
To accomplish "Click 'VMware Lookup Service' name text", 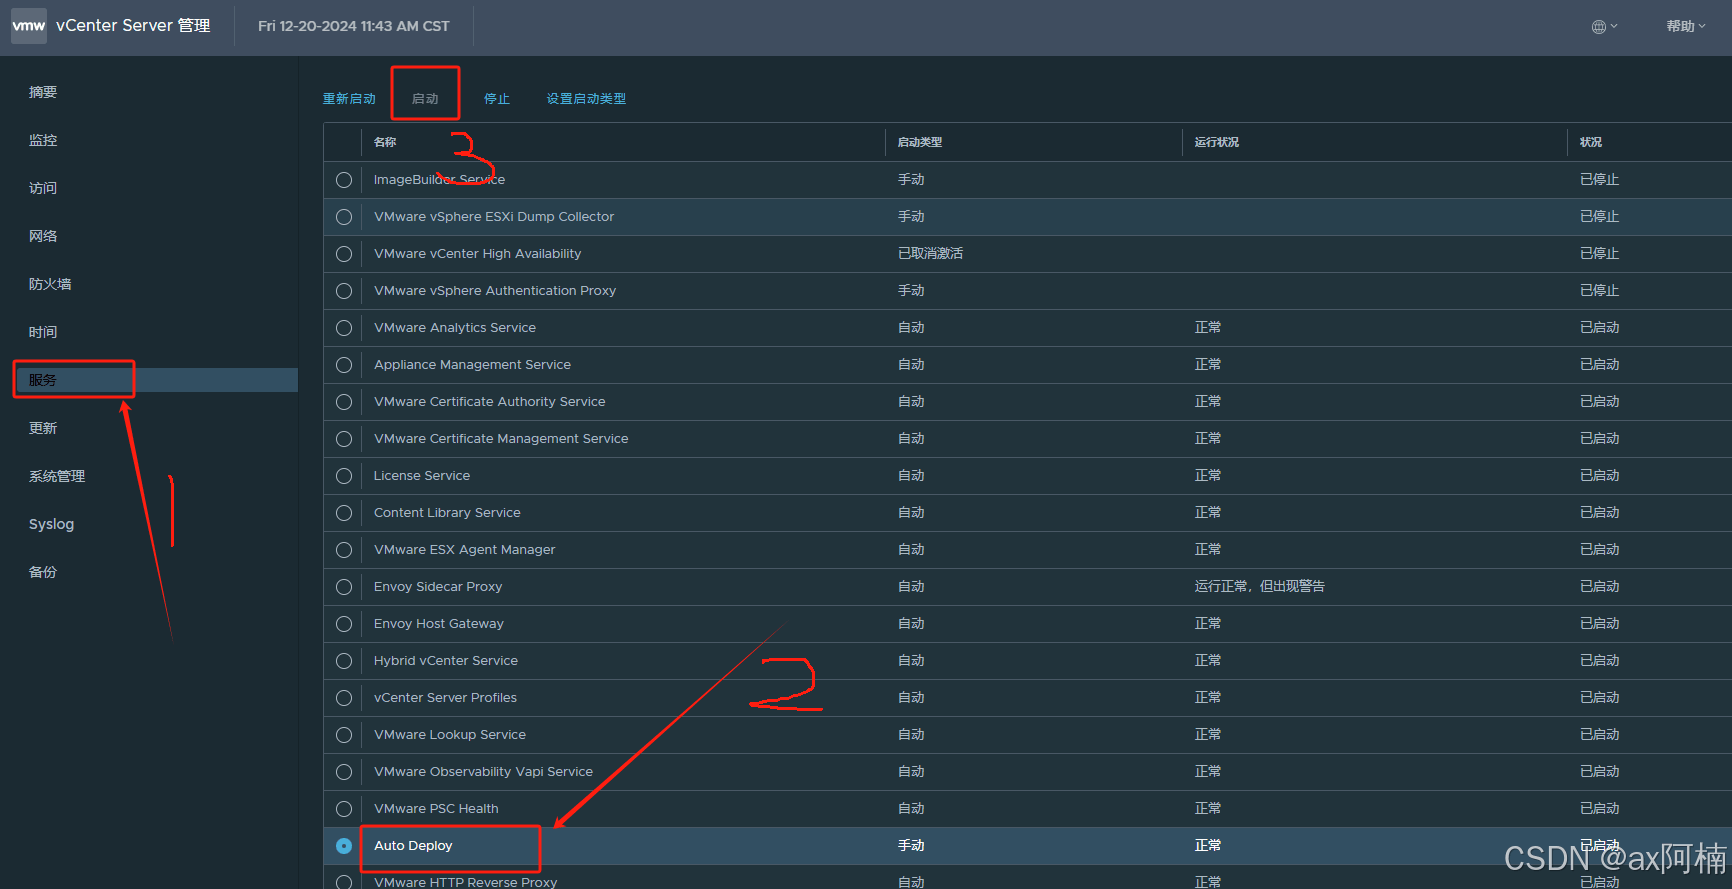I will click(x=450, y=735).
